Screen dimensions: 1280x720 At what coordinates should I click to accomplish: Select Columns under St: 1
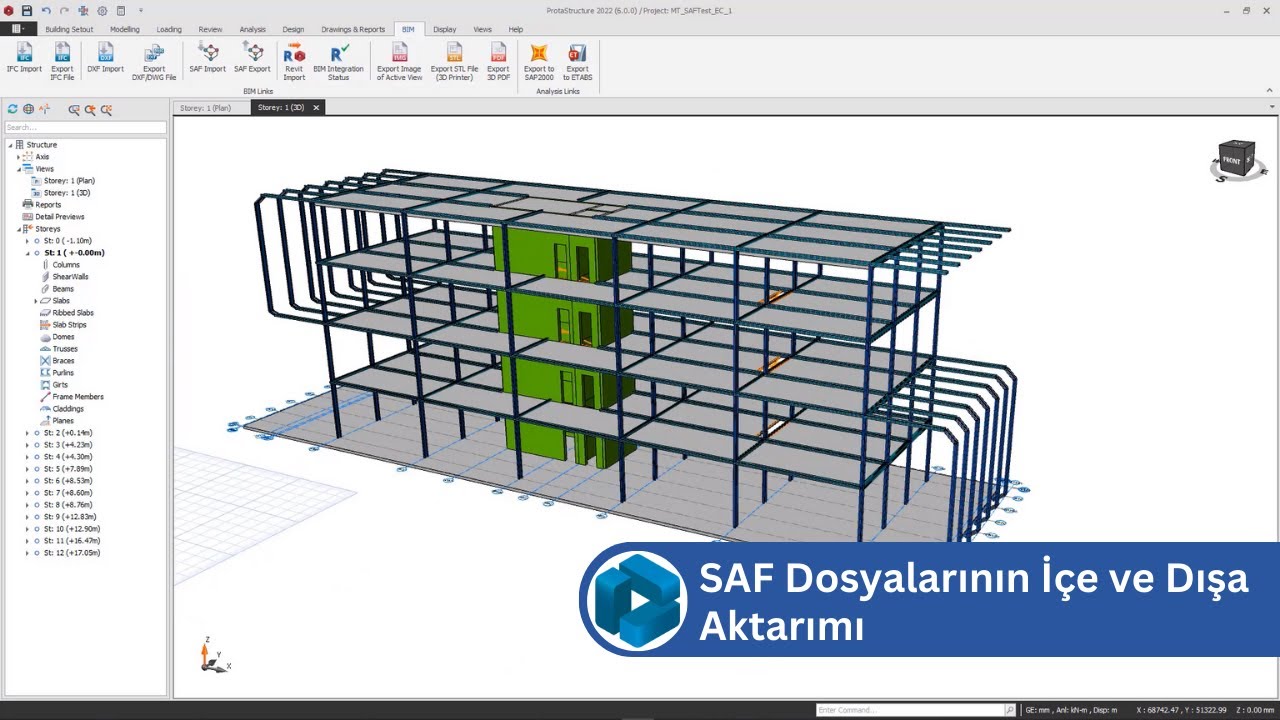pyautogui.click(x=66, y=265)
